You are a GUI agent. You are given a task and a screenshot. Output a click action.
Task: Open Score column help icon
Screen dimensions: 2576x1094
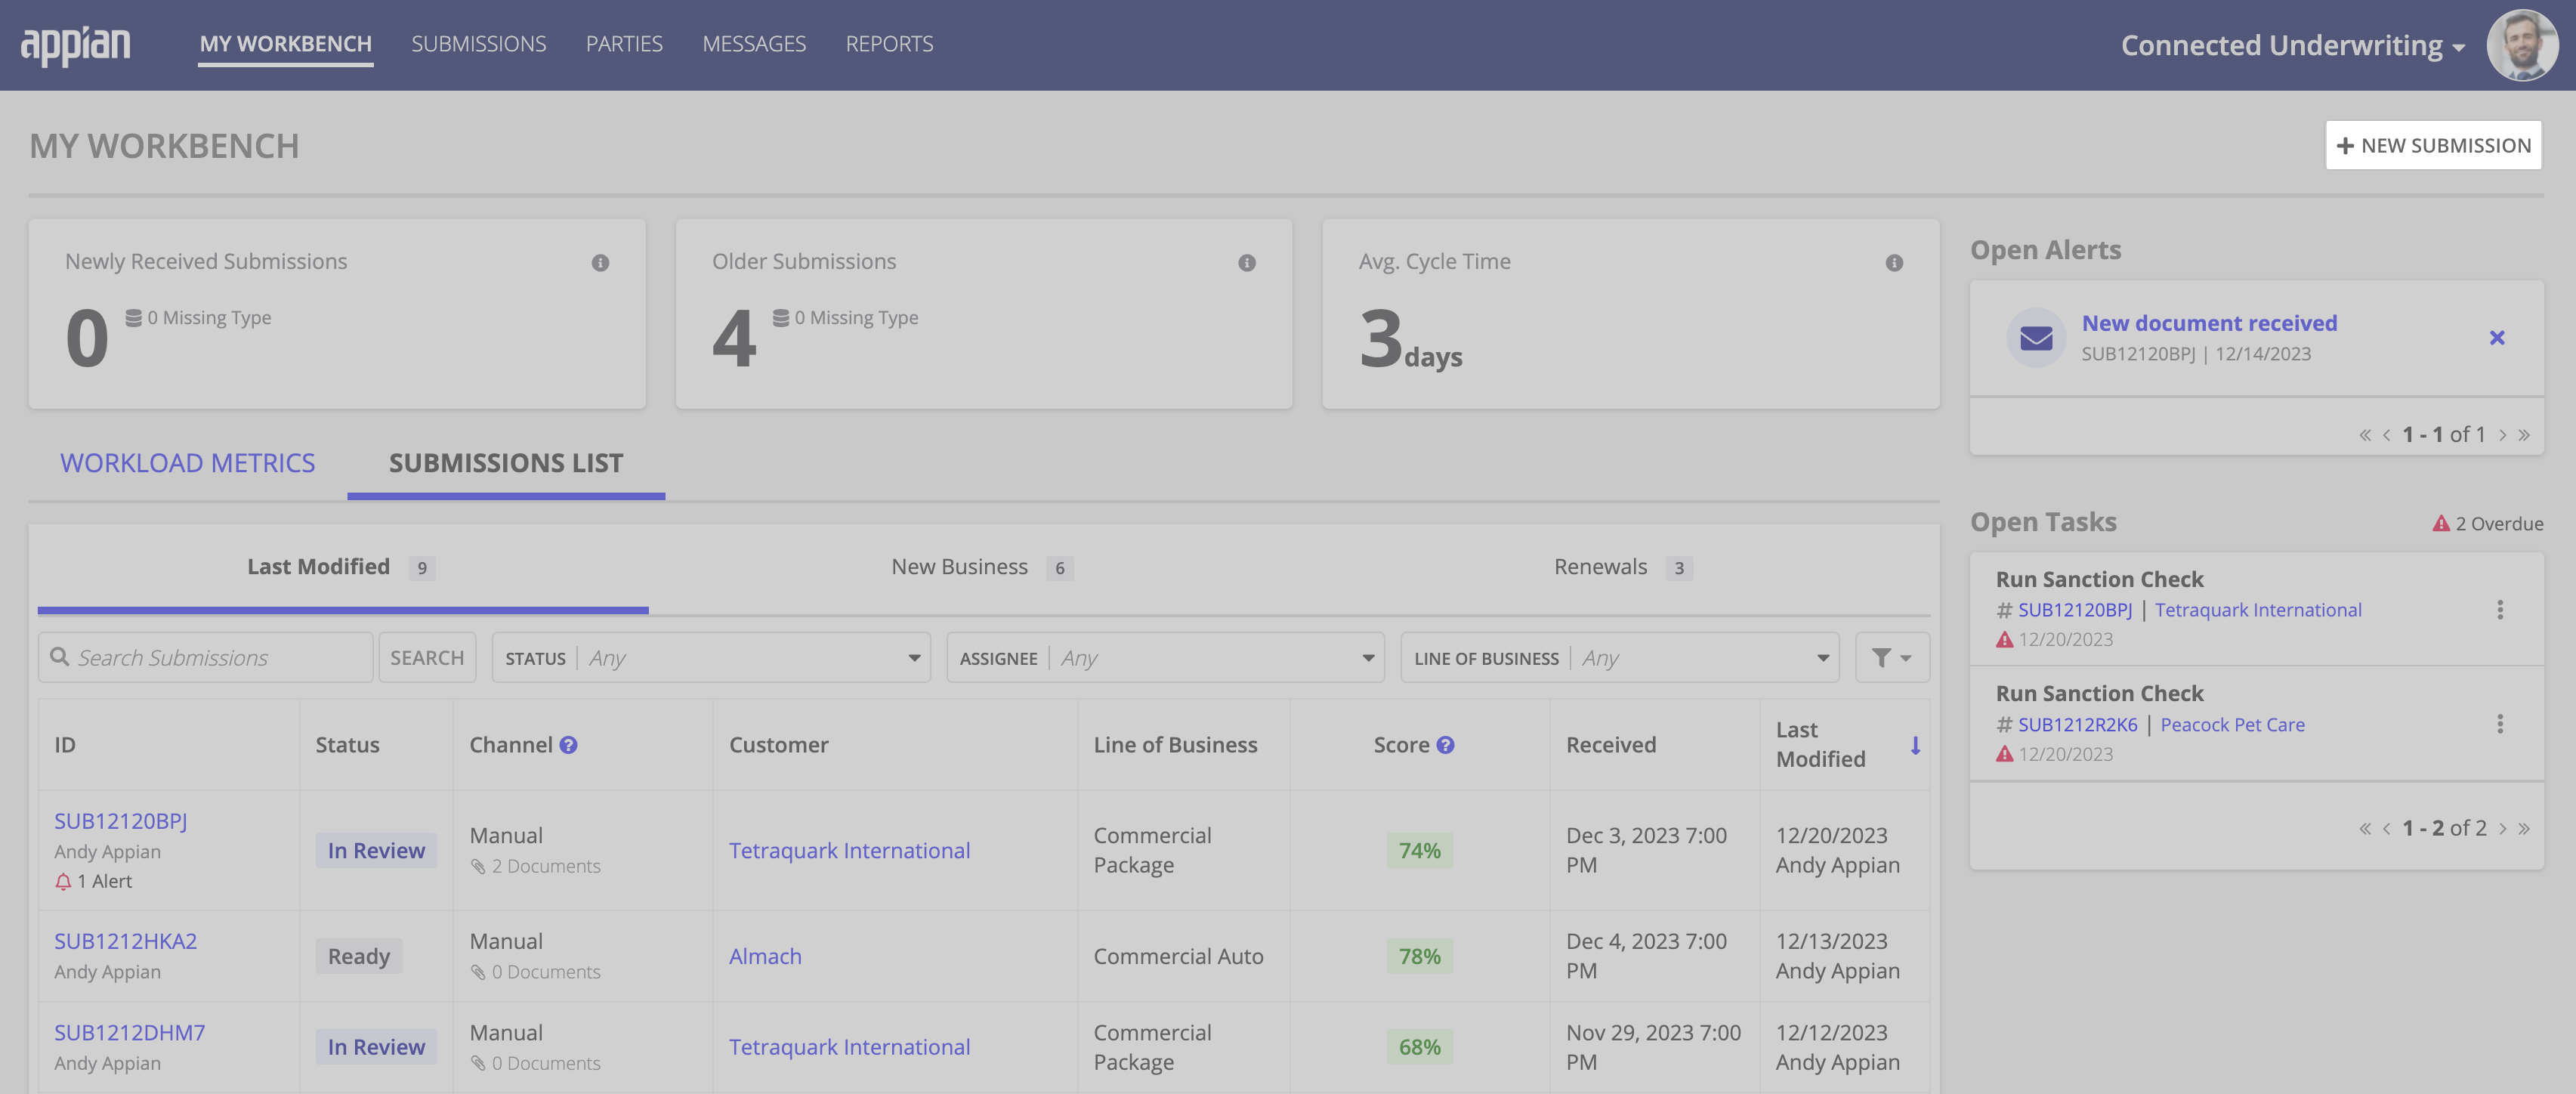1445,745
